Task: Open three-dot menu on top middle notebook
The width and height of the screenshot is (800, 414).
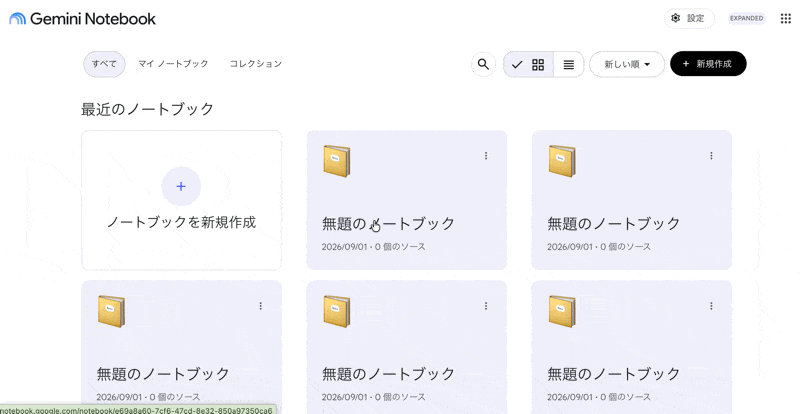Action: (486, 156)
